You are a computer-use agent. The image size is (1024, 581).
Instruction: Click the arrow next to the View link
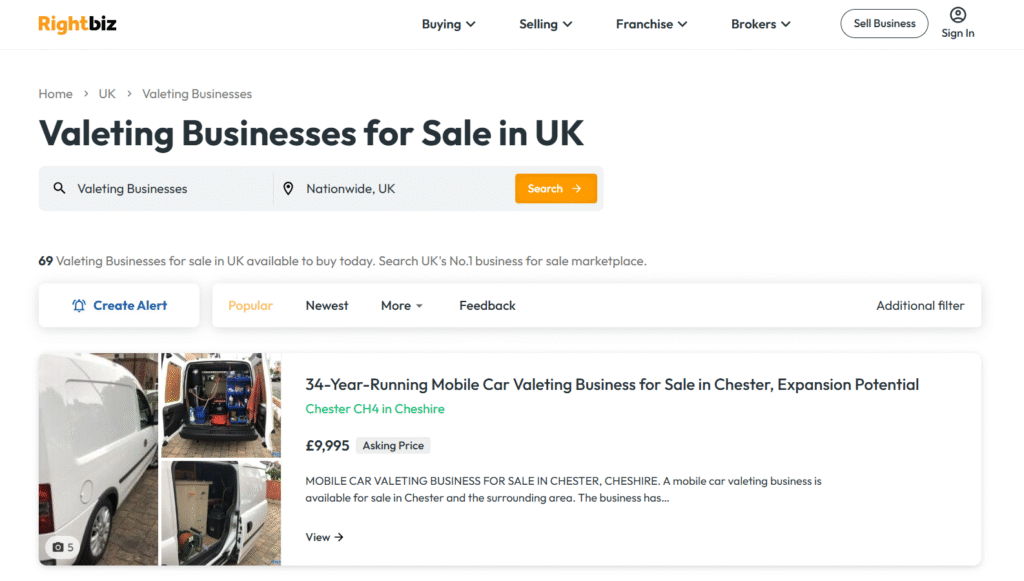point(340,537)
